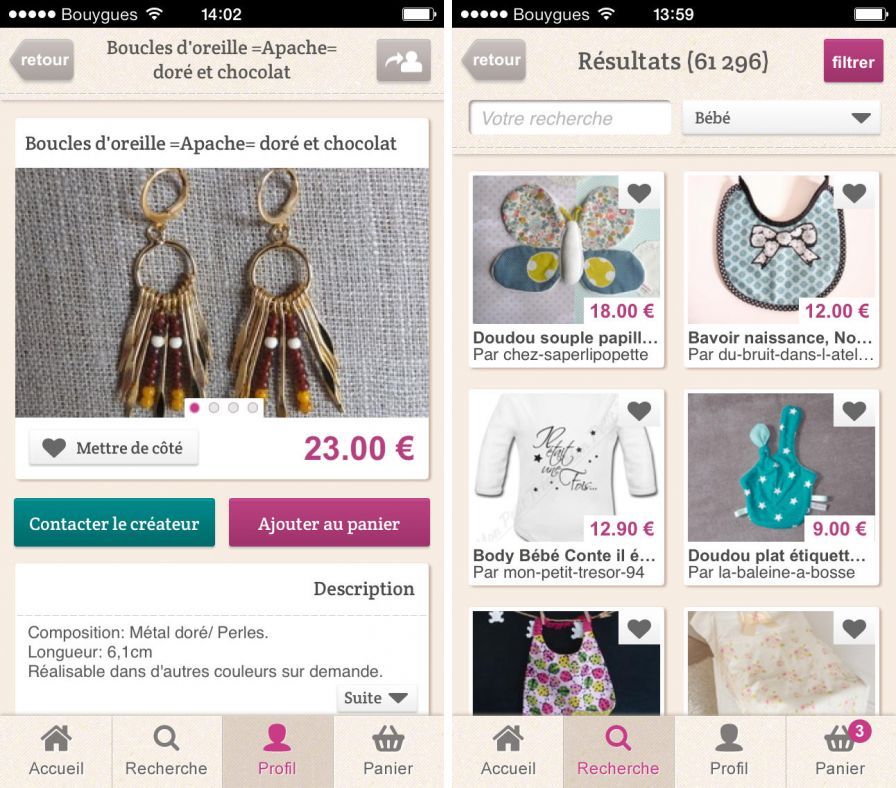Select second photo pagination dot

[214, 407]
